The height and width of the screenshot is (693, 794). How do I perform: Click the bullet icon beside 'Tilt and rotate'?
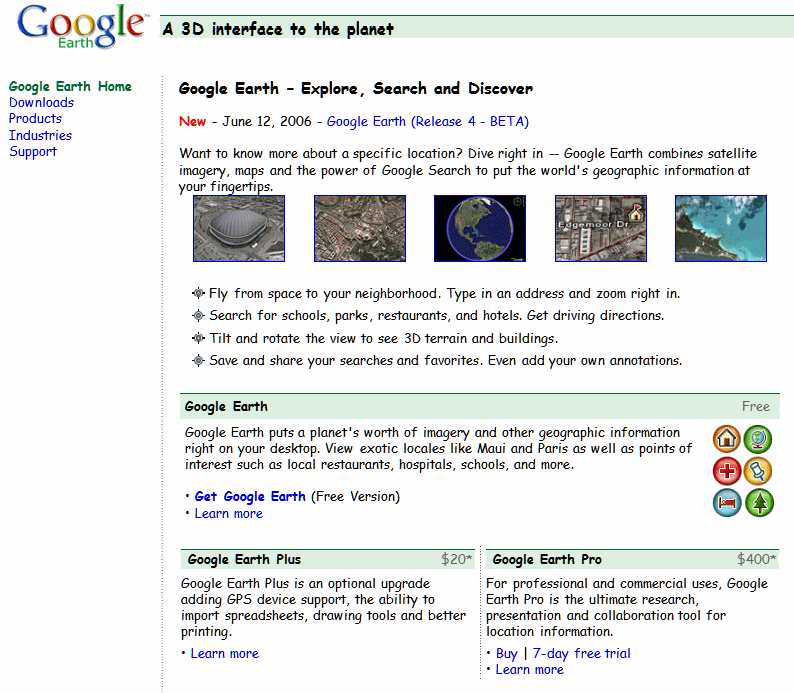pyautogui.click(x=198, y=338)
